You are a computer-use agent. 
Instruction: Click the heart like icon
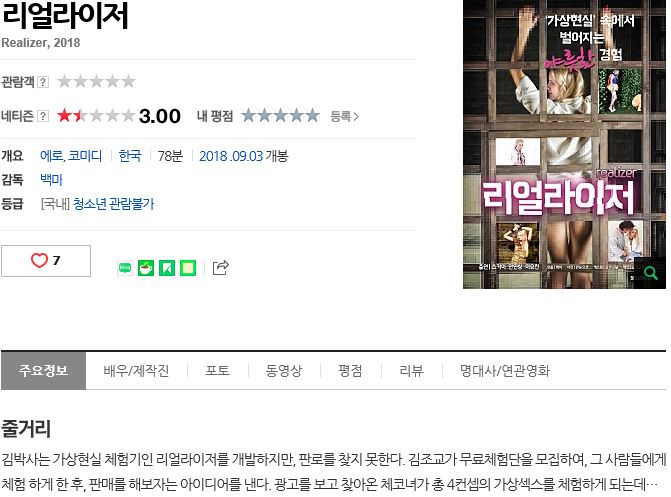point(39,260)
